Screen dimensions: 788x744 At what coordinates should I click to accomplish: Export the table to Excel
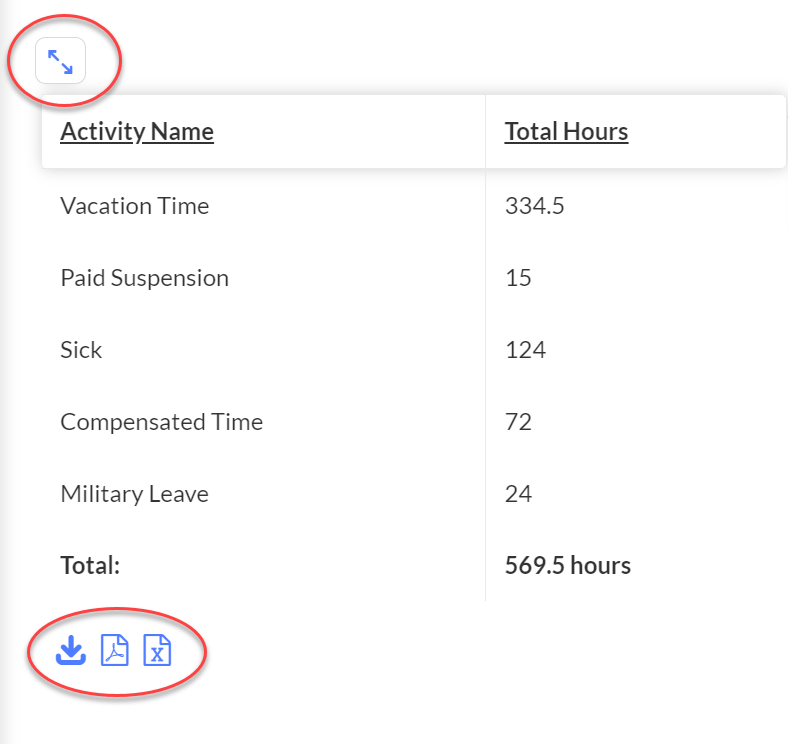pyautogui.click(x=157, y=650)
